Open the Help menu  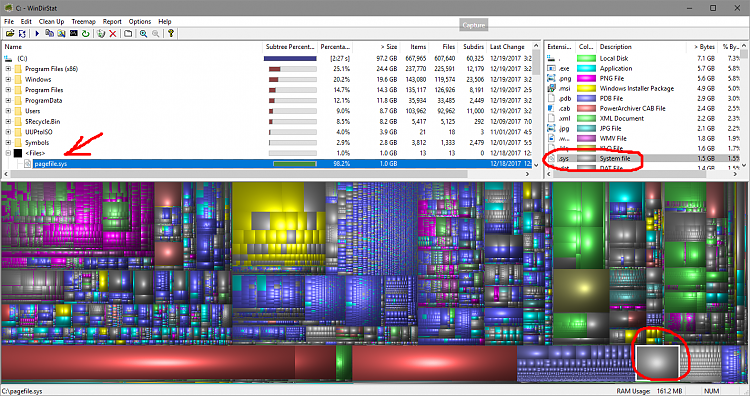pos(165,22)
